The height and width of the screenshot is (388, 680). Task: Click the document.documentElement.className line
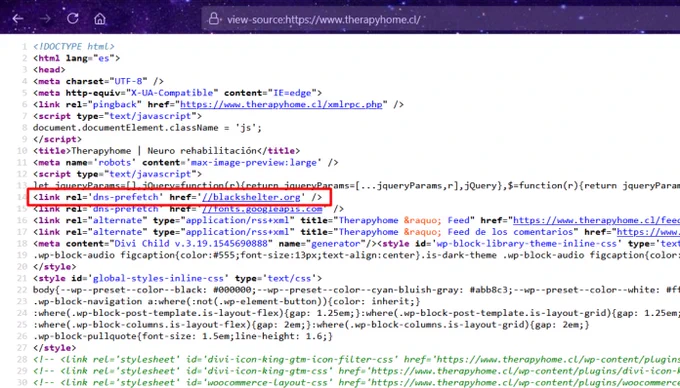coord(147,128)
